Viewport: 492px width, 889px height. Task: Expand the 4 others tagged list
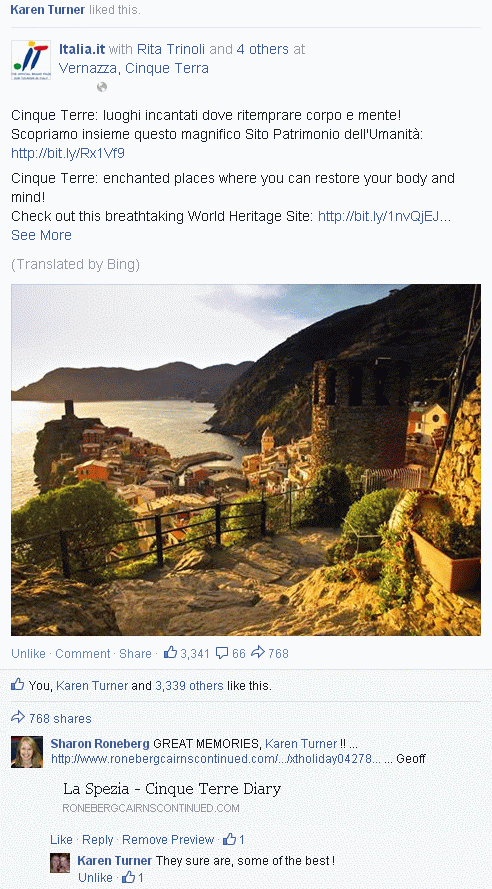pos(262,49)
